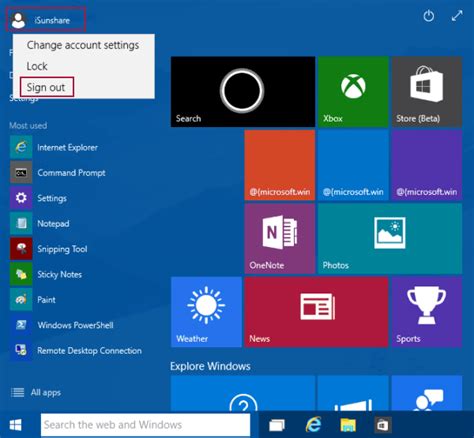Launch the OneNote tile
The image size is (474, 438).
point(280,239)
